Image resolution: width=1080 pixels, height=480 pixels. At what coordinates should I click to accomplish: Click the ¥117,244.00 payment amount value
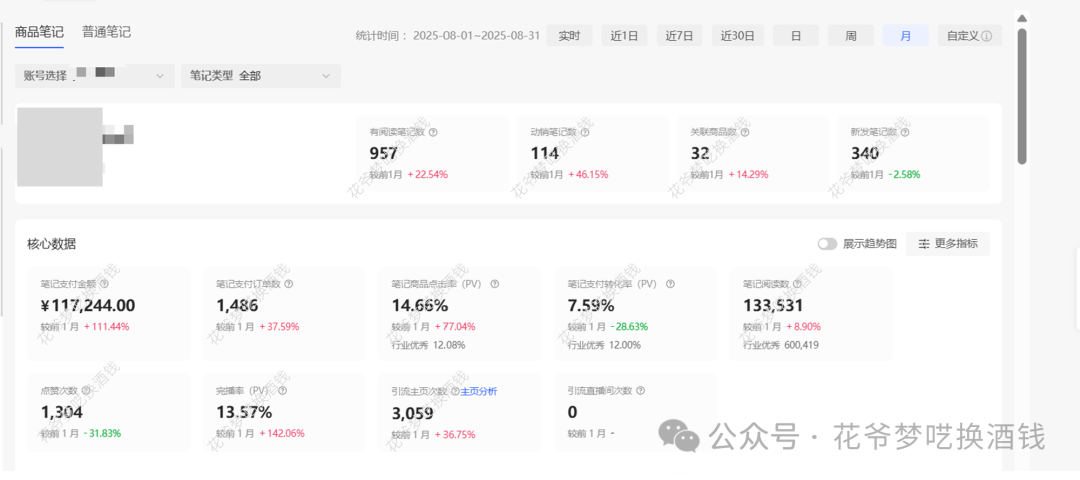[87, 306]
